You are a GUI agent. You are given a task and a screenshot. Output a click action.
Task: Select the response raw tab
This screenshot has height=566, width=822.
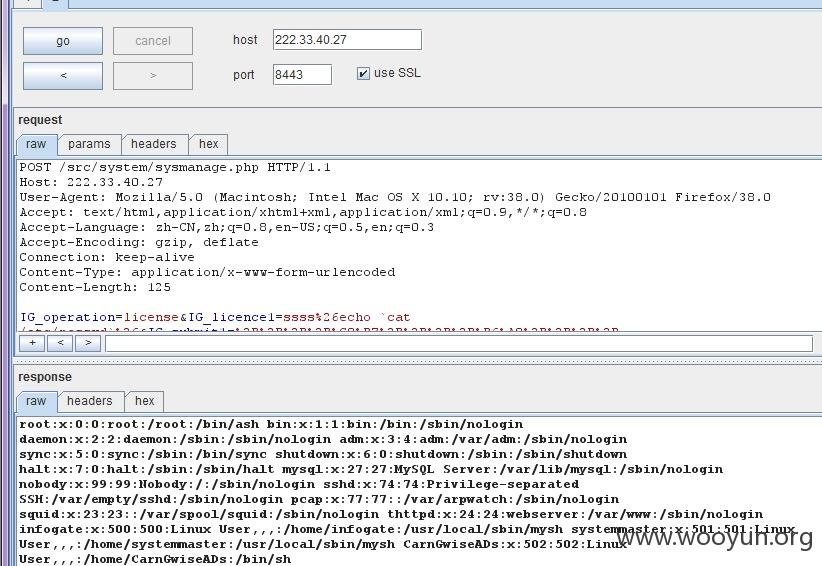(36, 401)
